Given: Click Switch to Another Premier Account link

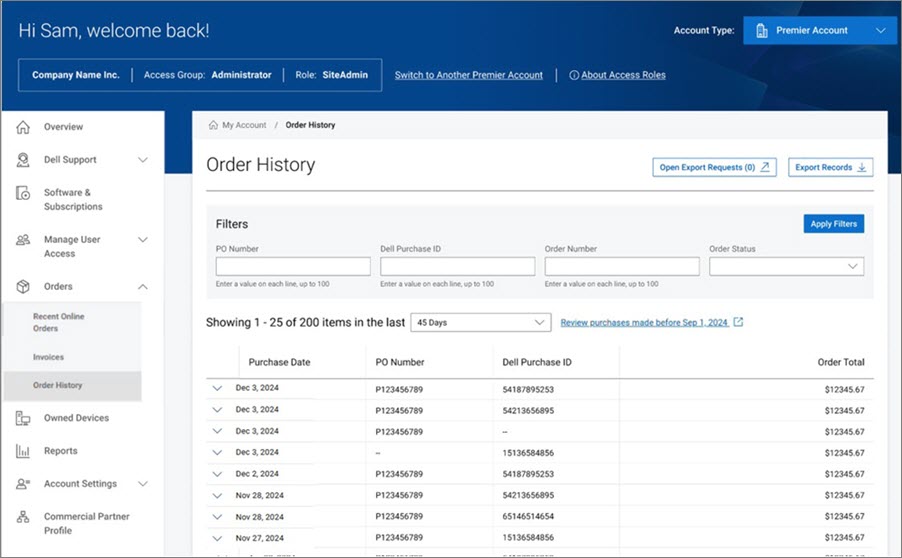Looking at the screenshot, I should tap(468, 75).
